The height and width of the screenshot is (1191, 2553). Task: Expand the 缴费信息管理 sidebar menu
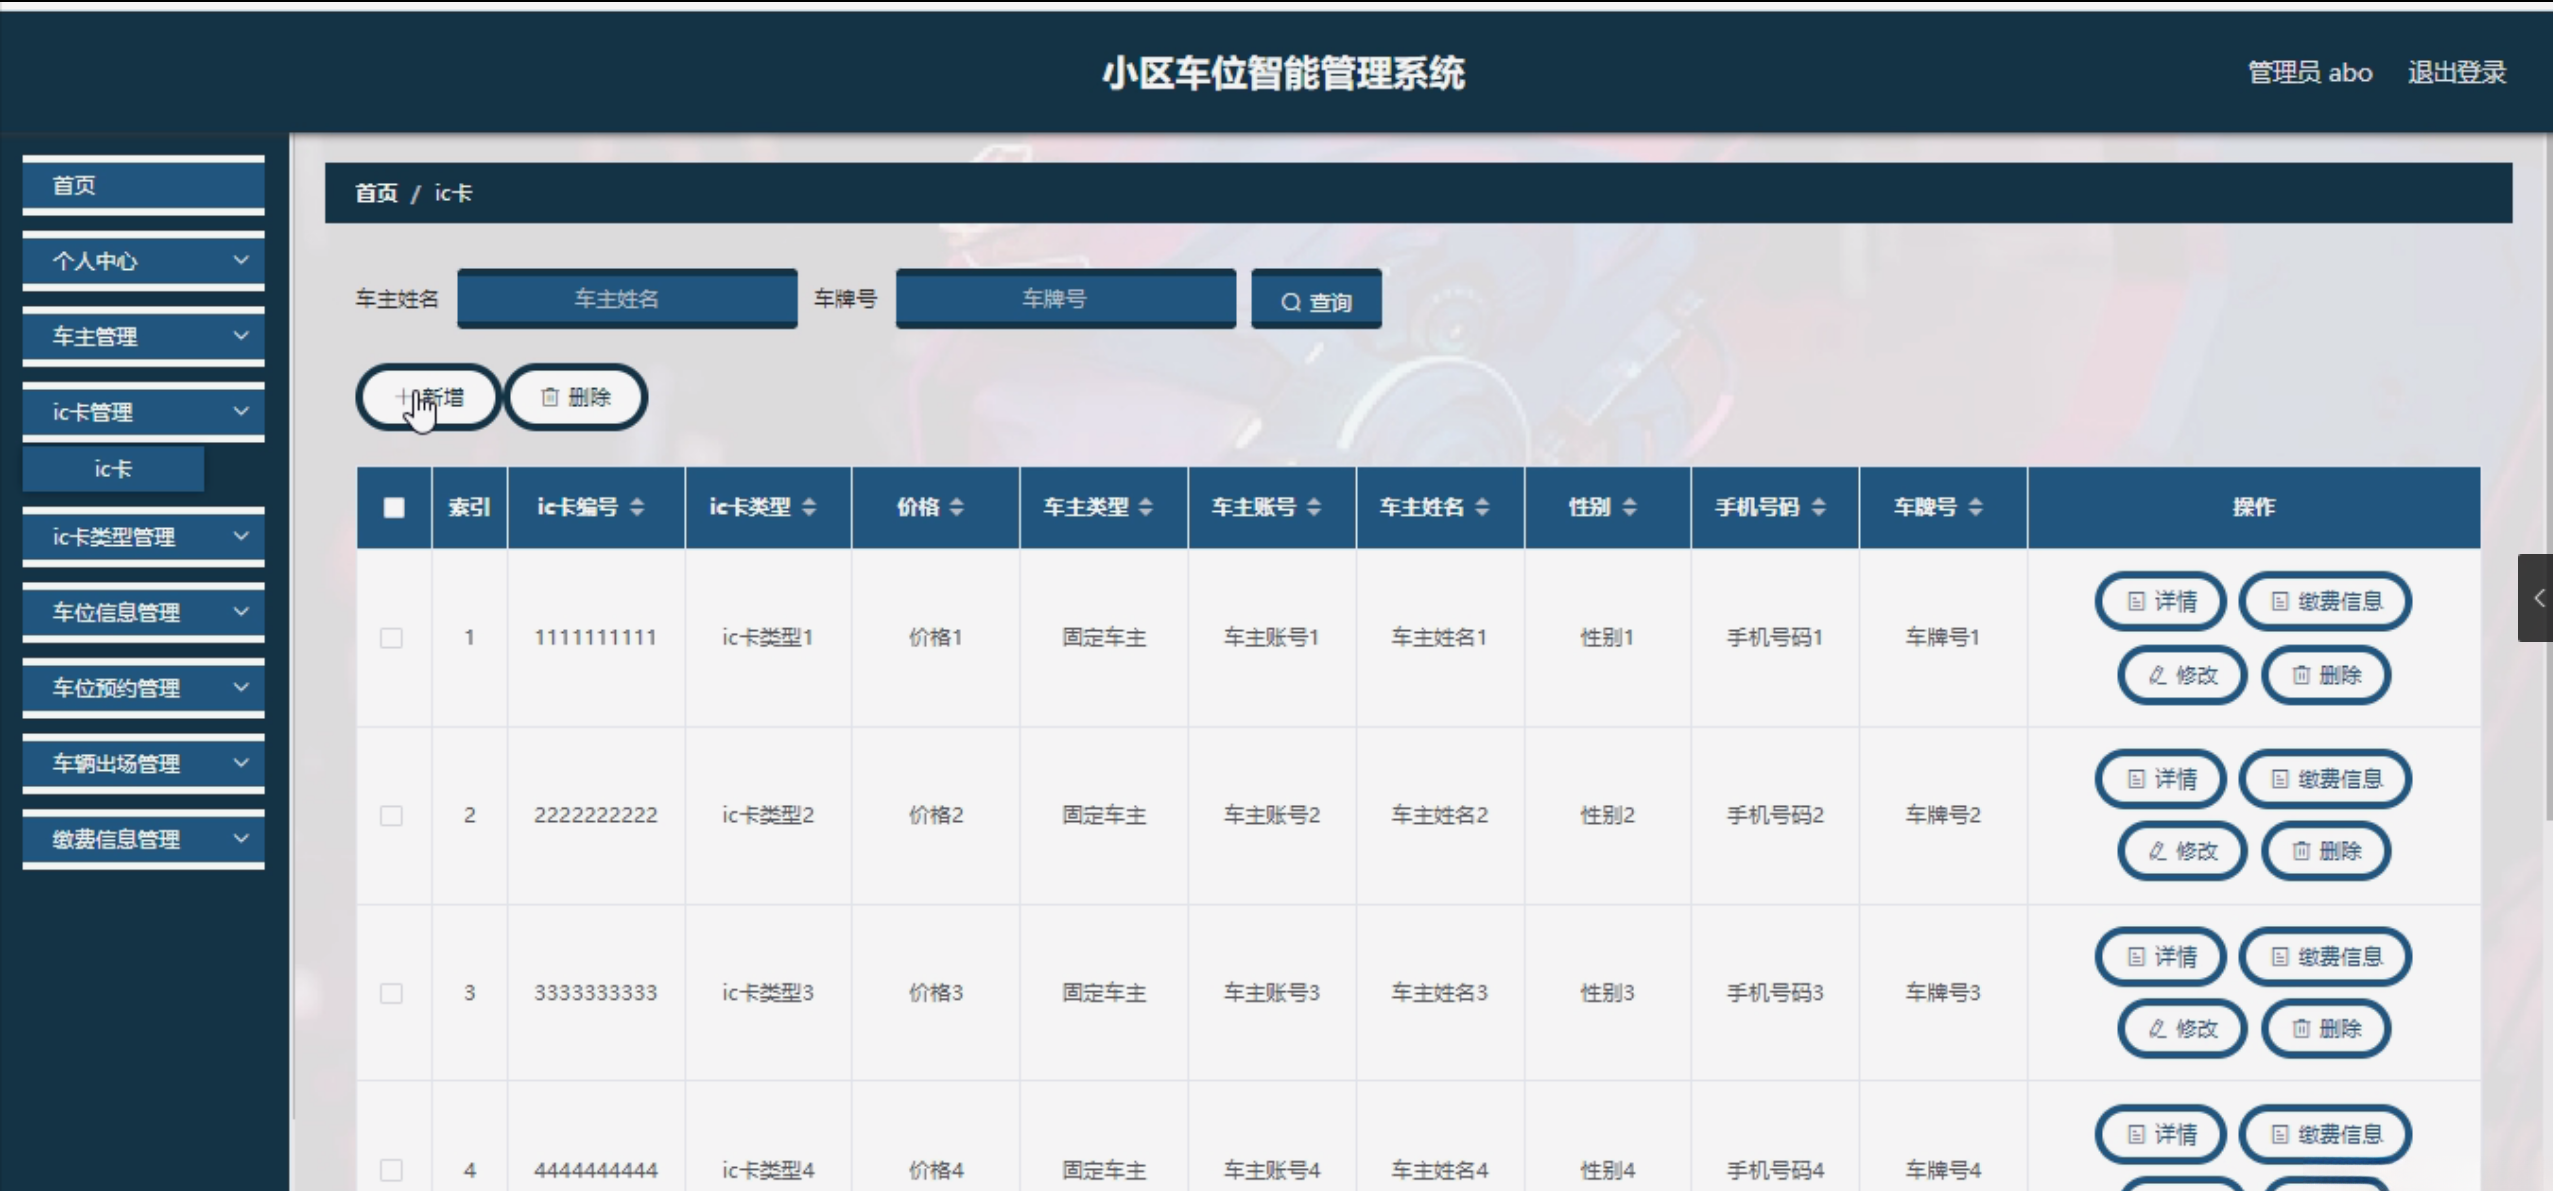coord(143,839)
